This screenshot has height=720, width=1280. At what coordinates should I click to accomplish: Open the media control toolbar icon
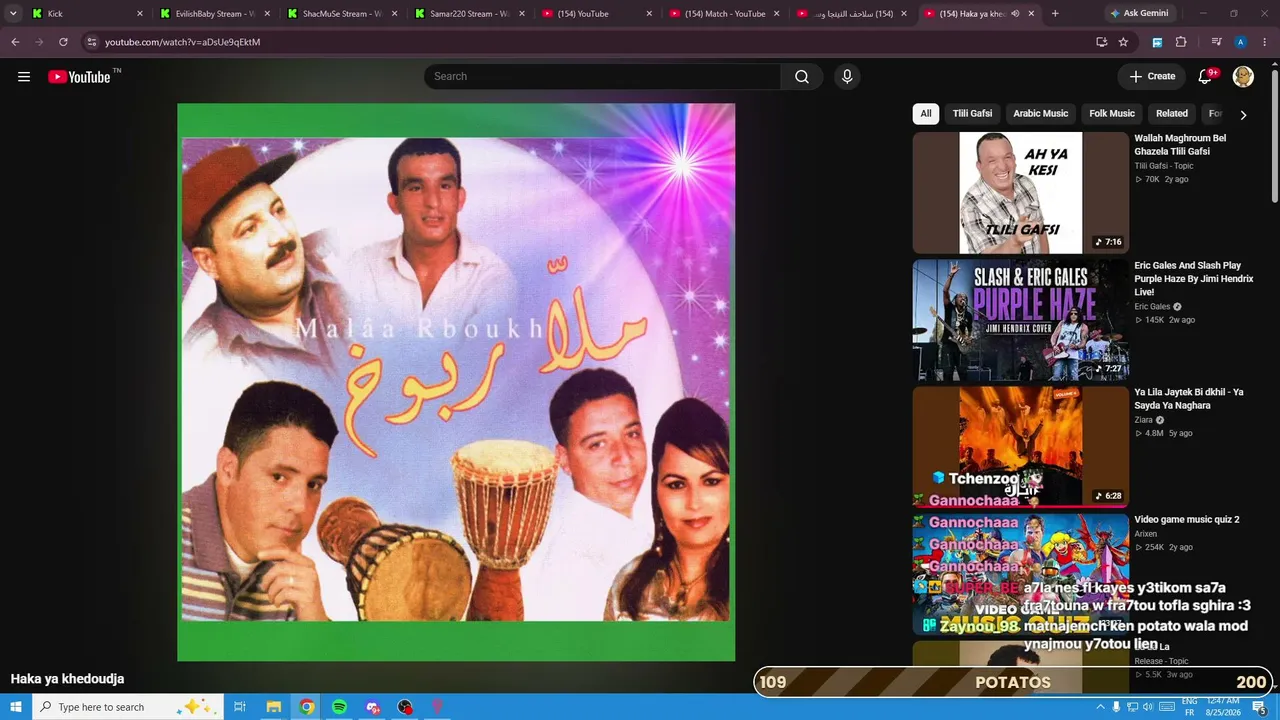pyautogui.click(x=1216, y=42)
